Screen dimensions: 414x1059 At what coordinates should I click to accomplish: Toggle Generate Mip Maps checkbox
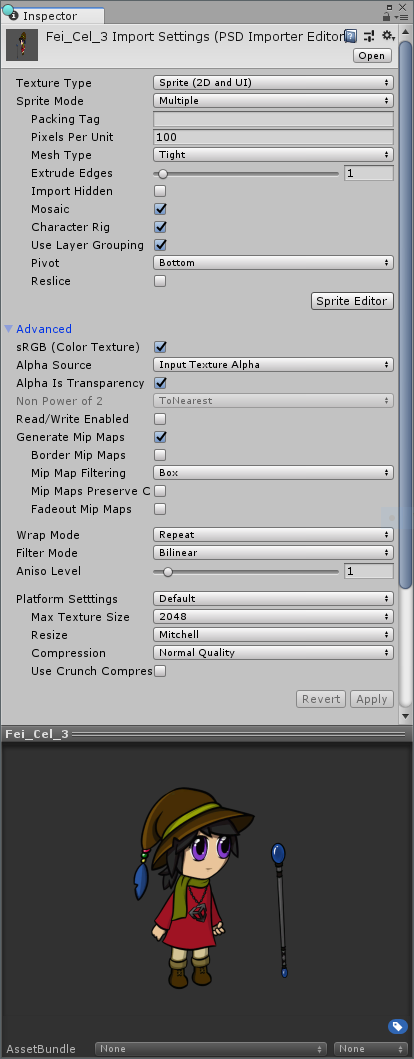tap(160, 437)
